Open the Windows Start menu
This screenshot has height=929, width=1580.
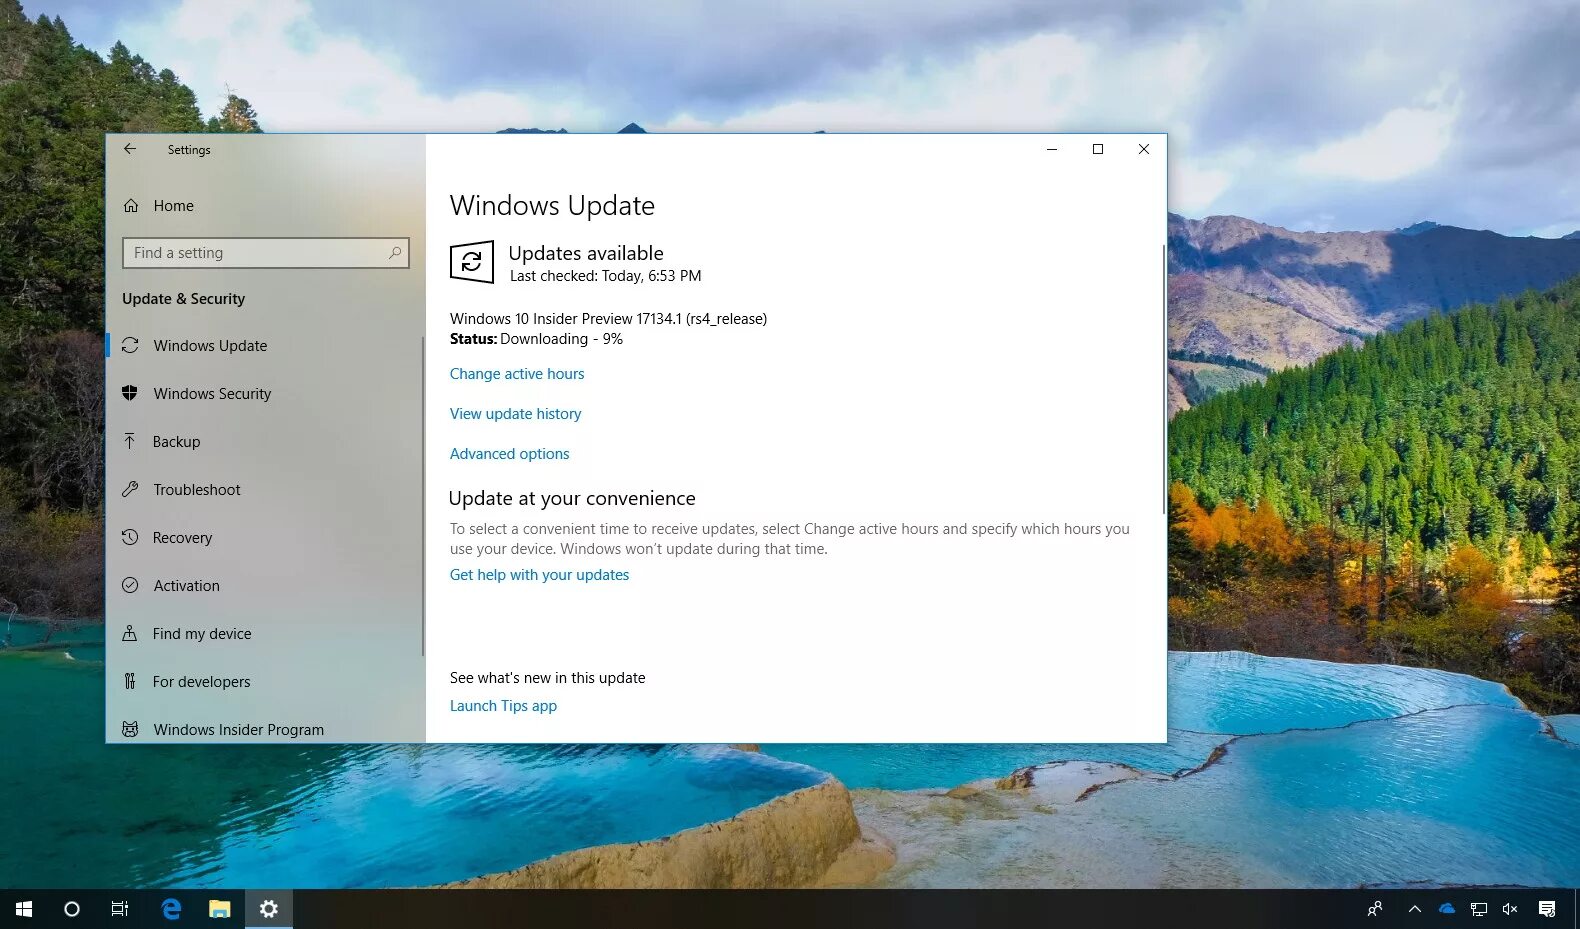tap(24, 909)
